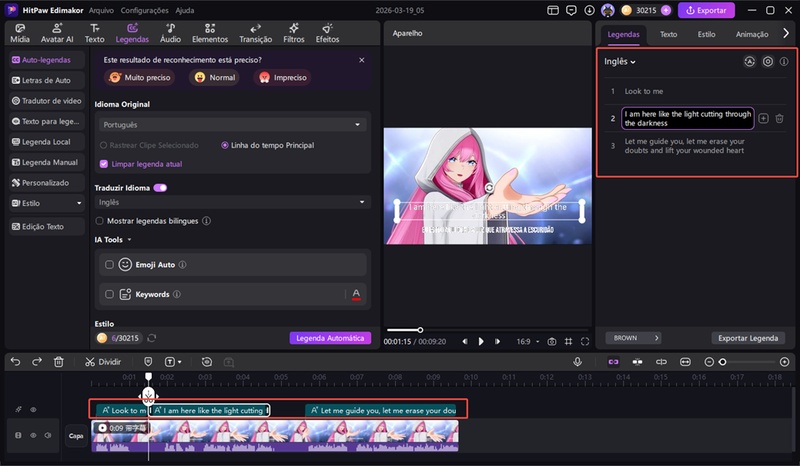This screenshot has width=800, height=466.
Task: Click the user avatar in title bar
Action: (x=608, y=10)
